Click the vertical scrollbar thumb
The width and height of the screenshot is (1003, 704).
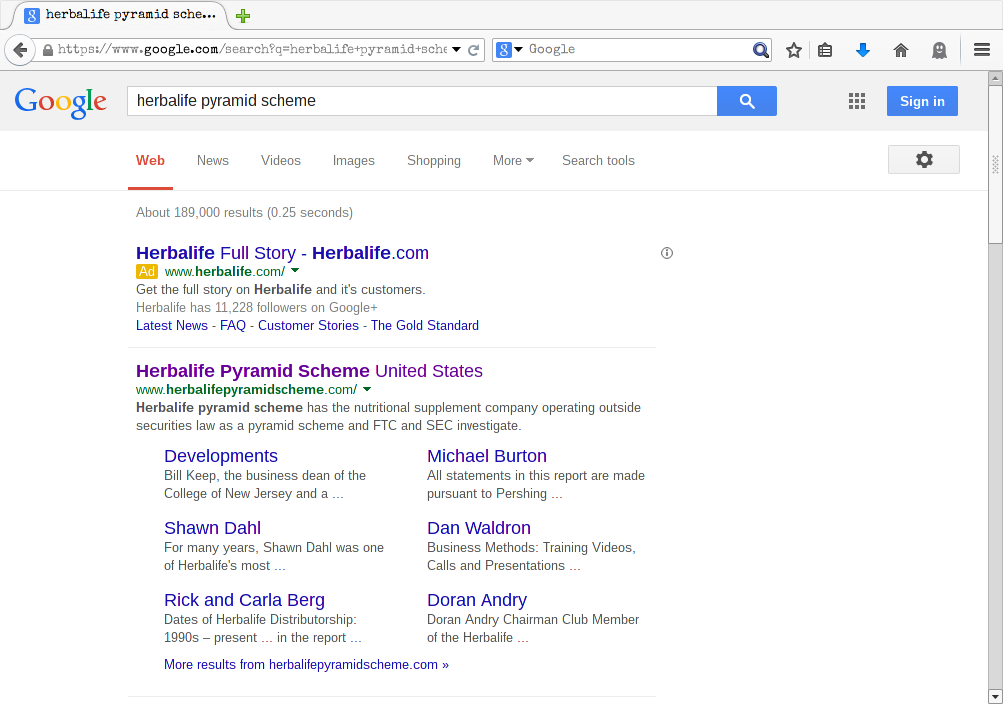click(x=995, y=164)
